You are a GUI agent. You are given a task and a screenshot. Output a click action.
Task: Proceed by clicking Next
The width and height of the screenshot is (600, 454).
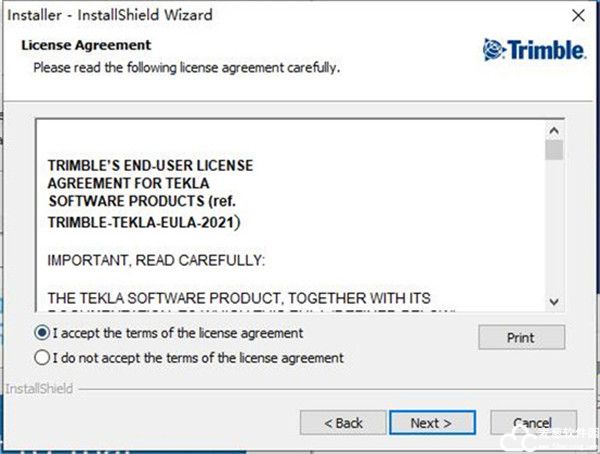coord(431,423)
